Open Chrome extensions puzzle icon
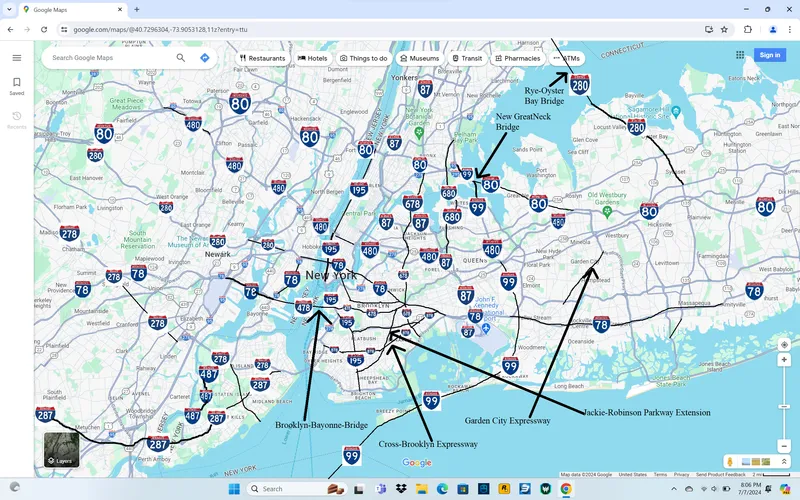Viewport: 800px width, 500px height. (748, 30)
